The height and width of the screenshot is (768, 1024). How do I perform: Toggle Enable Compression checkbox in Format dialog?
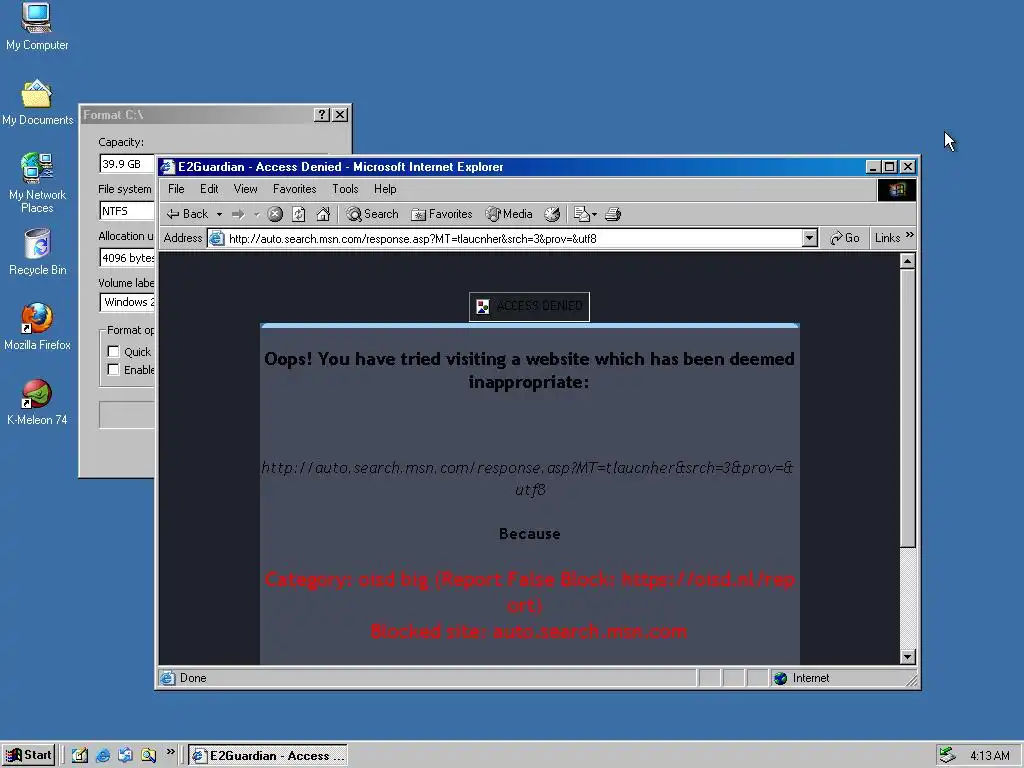(113, 370)
